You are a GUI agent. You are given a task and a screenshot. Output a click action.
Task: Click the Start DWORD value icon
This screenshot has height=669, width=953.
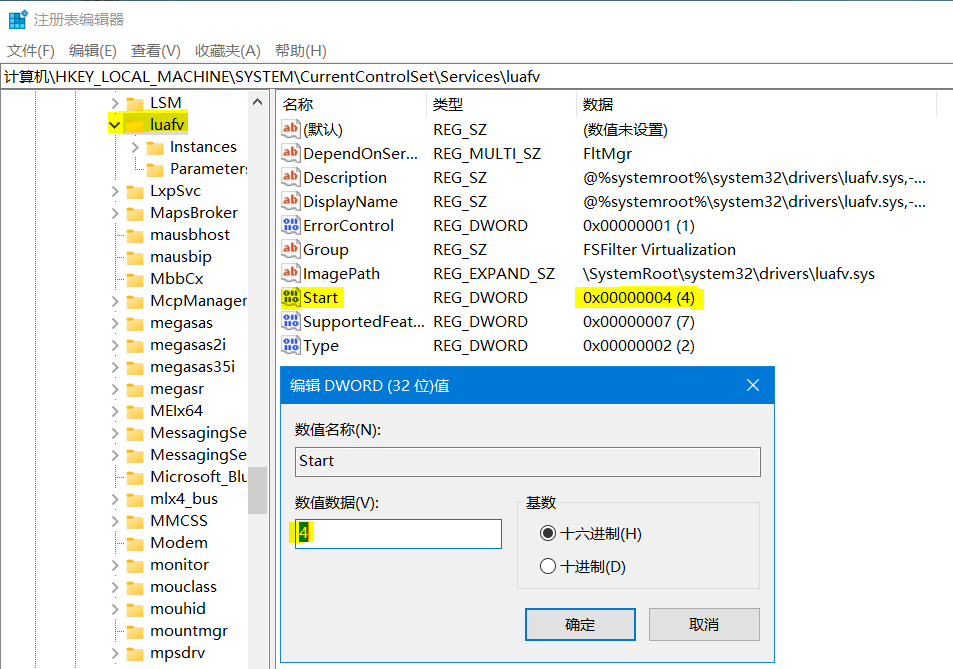(x=291, y=297)
